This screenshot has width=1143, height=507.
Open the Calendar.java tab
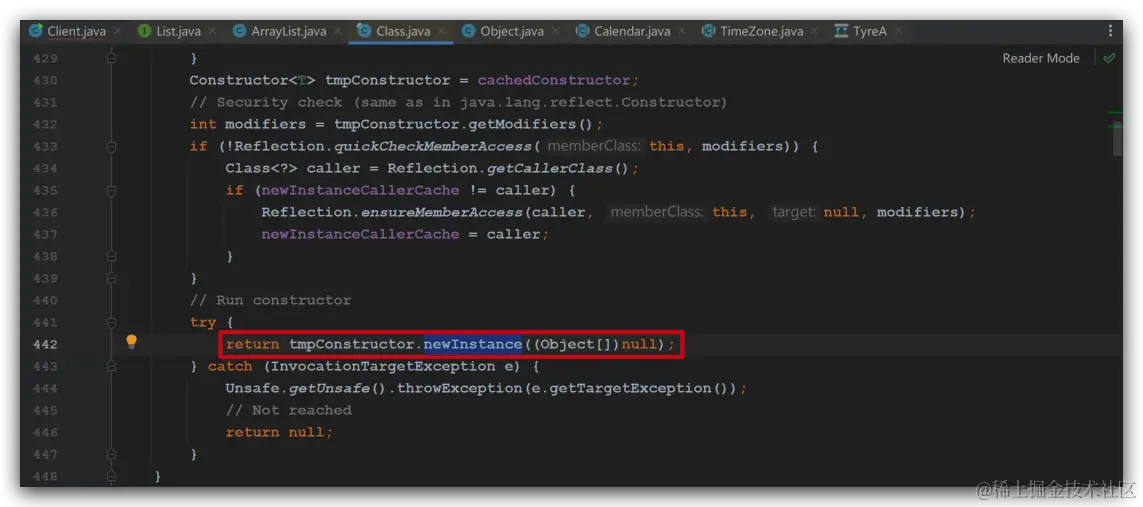pos(632,31)
